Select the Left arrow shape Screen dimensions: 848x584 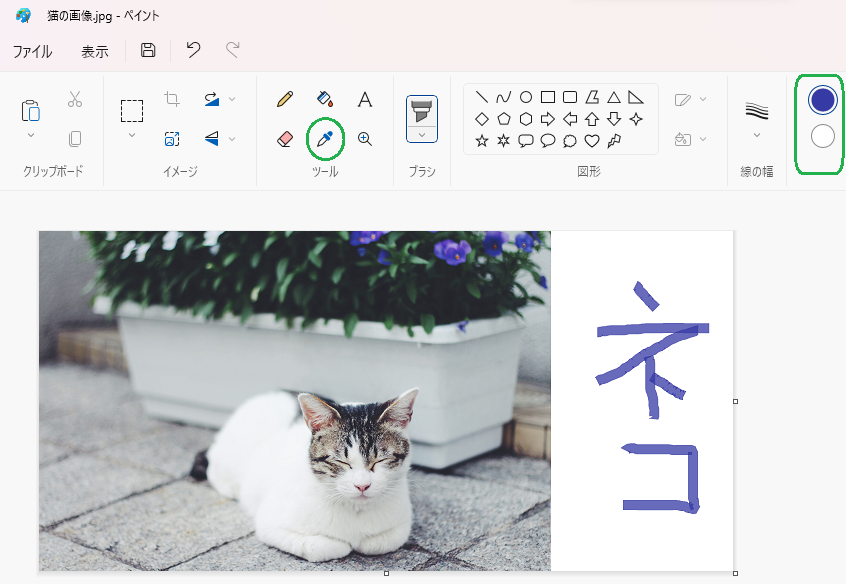[x=570, y=119]
